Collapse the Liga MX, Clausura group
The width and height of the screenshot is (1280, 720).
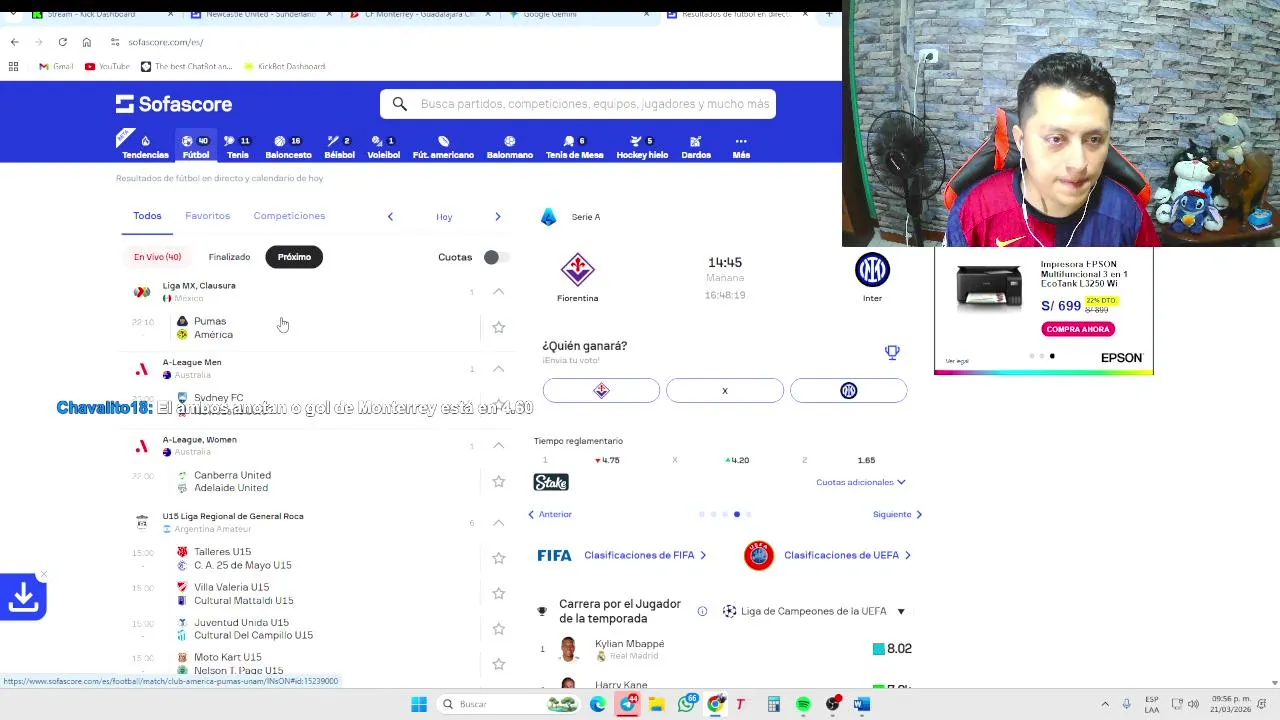499,291
